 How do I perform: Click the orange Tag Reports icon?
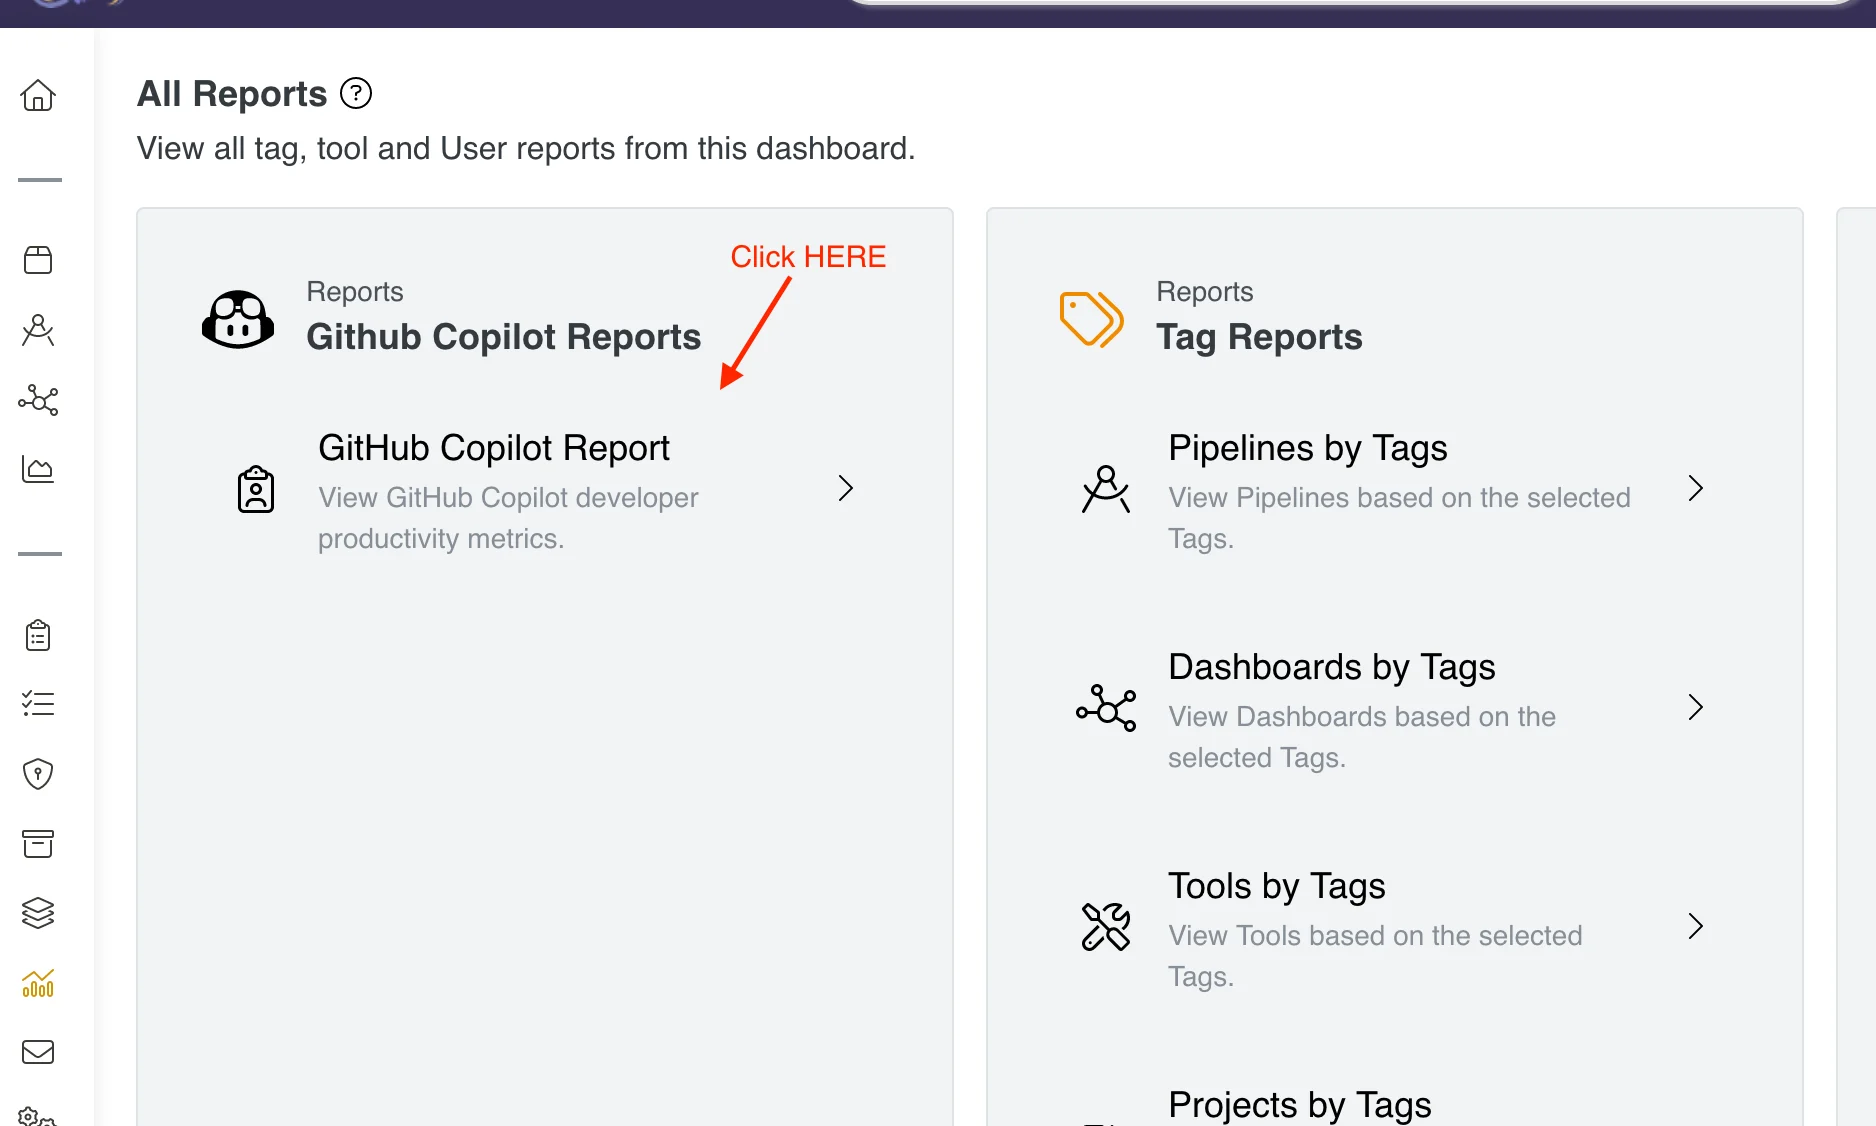tap(1091, 319)
